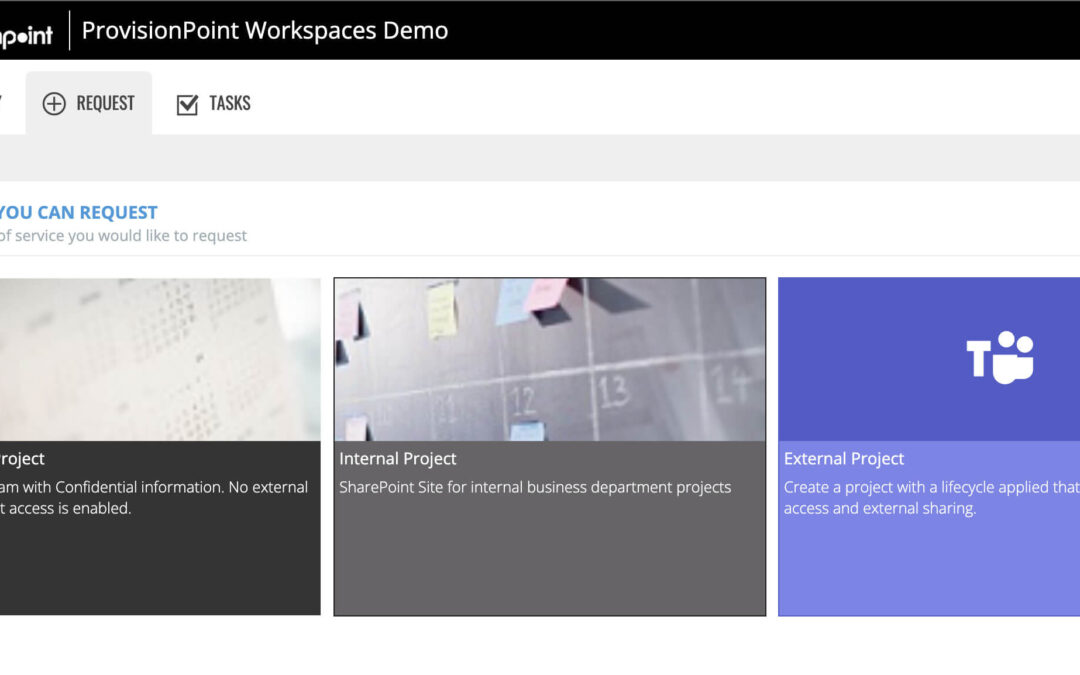Click the 'YOU CAN REQUEST' heading

click(79, 212)
